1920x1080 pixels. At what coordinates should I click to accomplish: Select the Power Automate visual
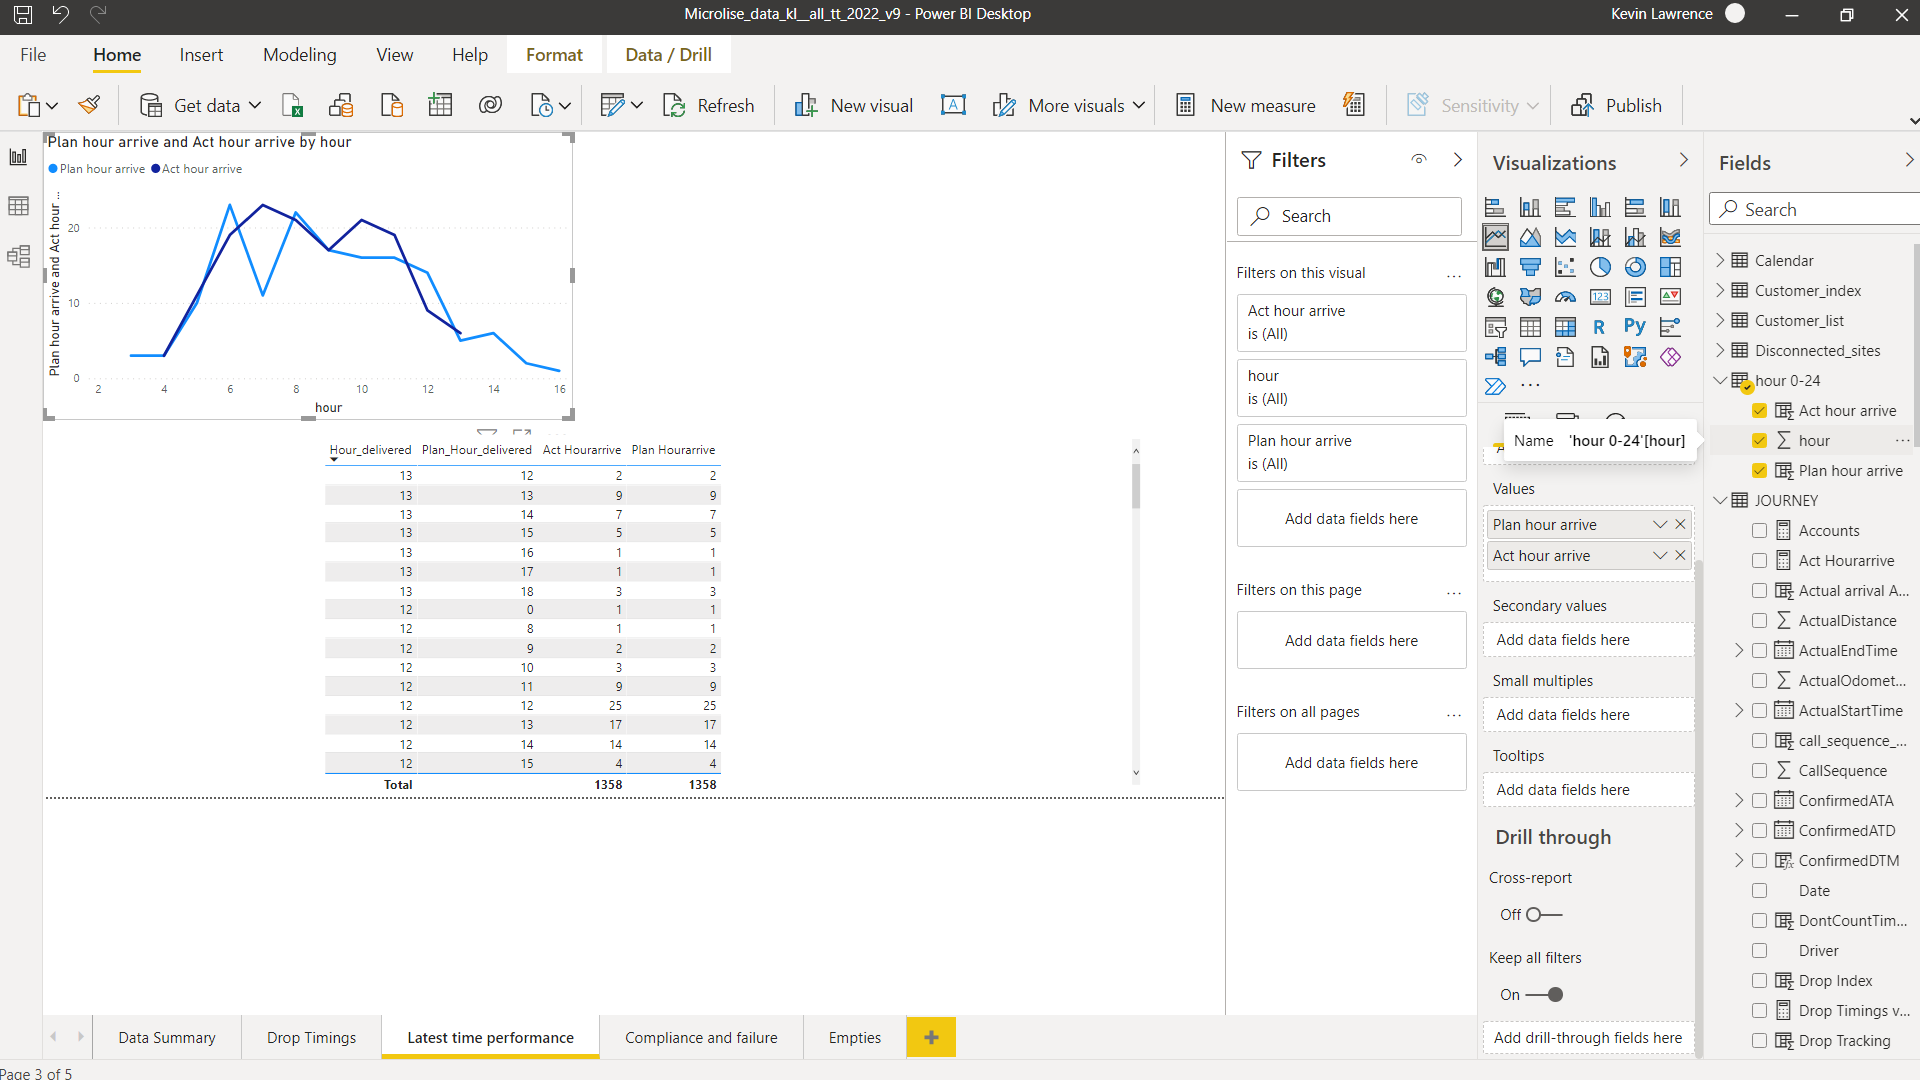click(x=1495, y=386)
